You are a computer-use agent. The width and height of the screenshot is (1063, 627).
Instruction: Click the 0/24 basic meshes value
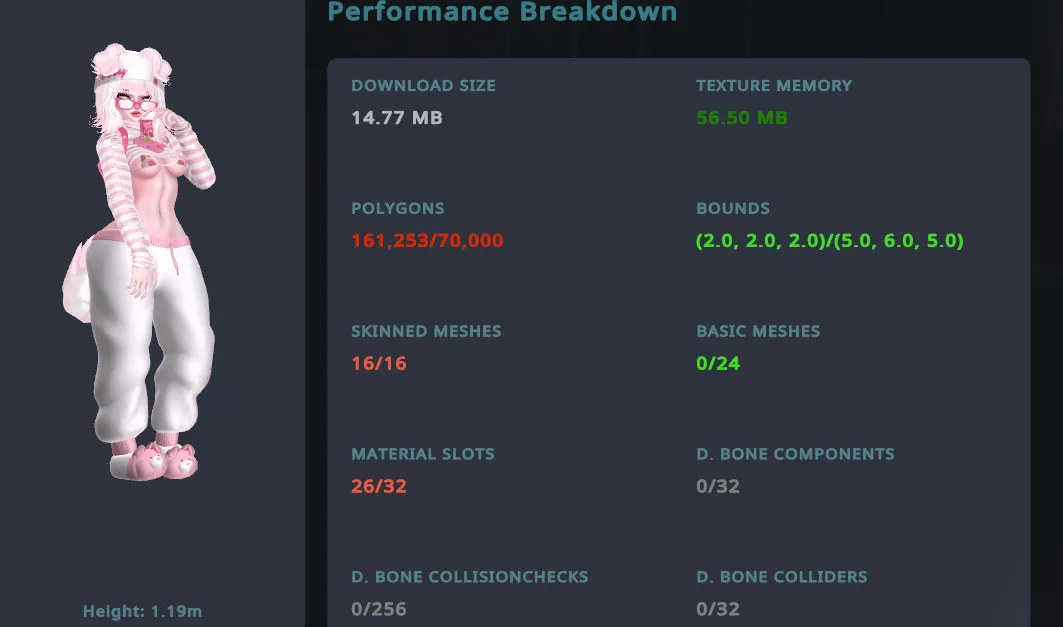tap(718, 363)
